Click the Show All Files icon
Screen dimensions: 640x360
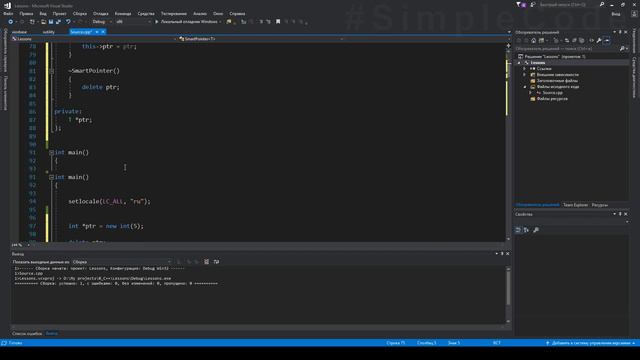(x=582, y=40)
